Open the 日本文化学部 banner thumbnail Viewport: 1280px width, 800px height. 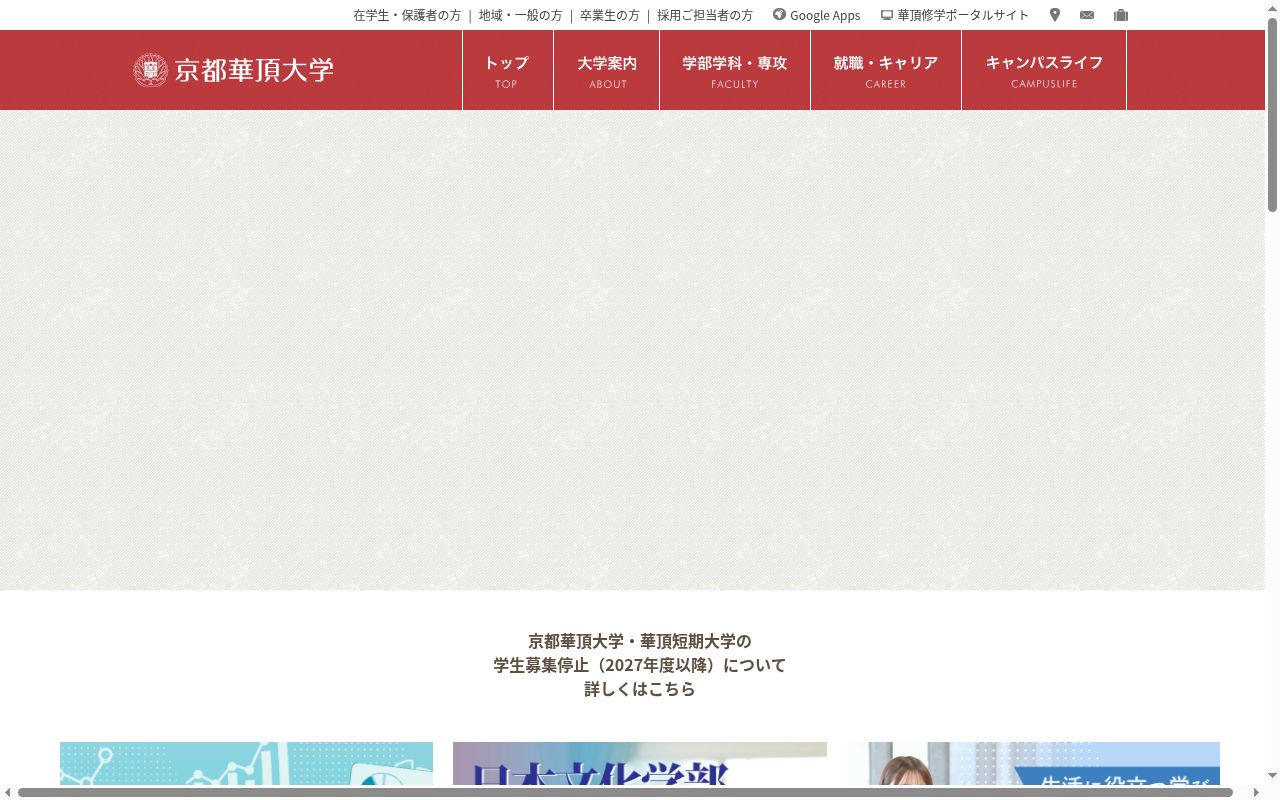[x=640, y=763]
